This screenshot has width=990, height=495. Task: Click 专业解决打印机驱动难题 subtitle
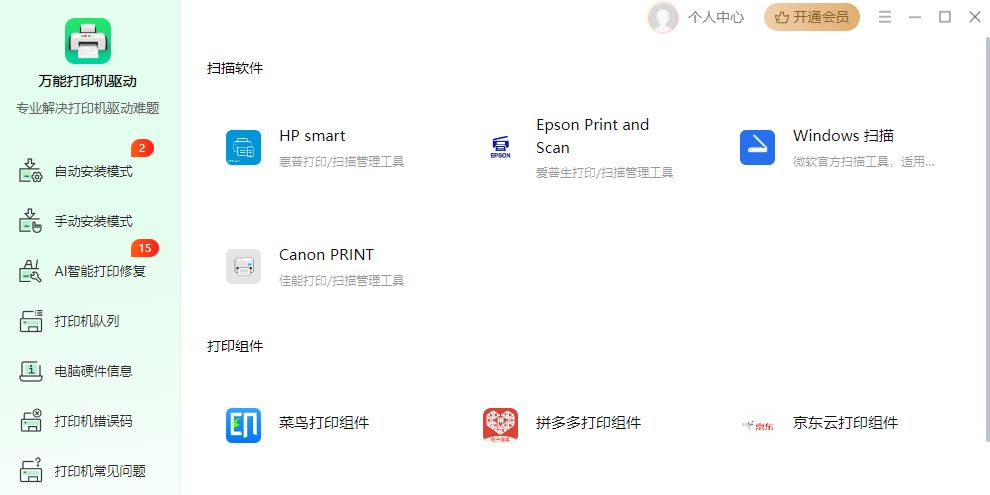coord(87,109)
